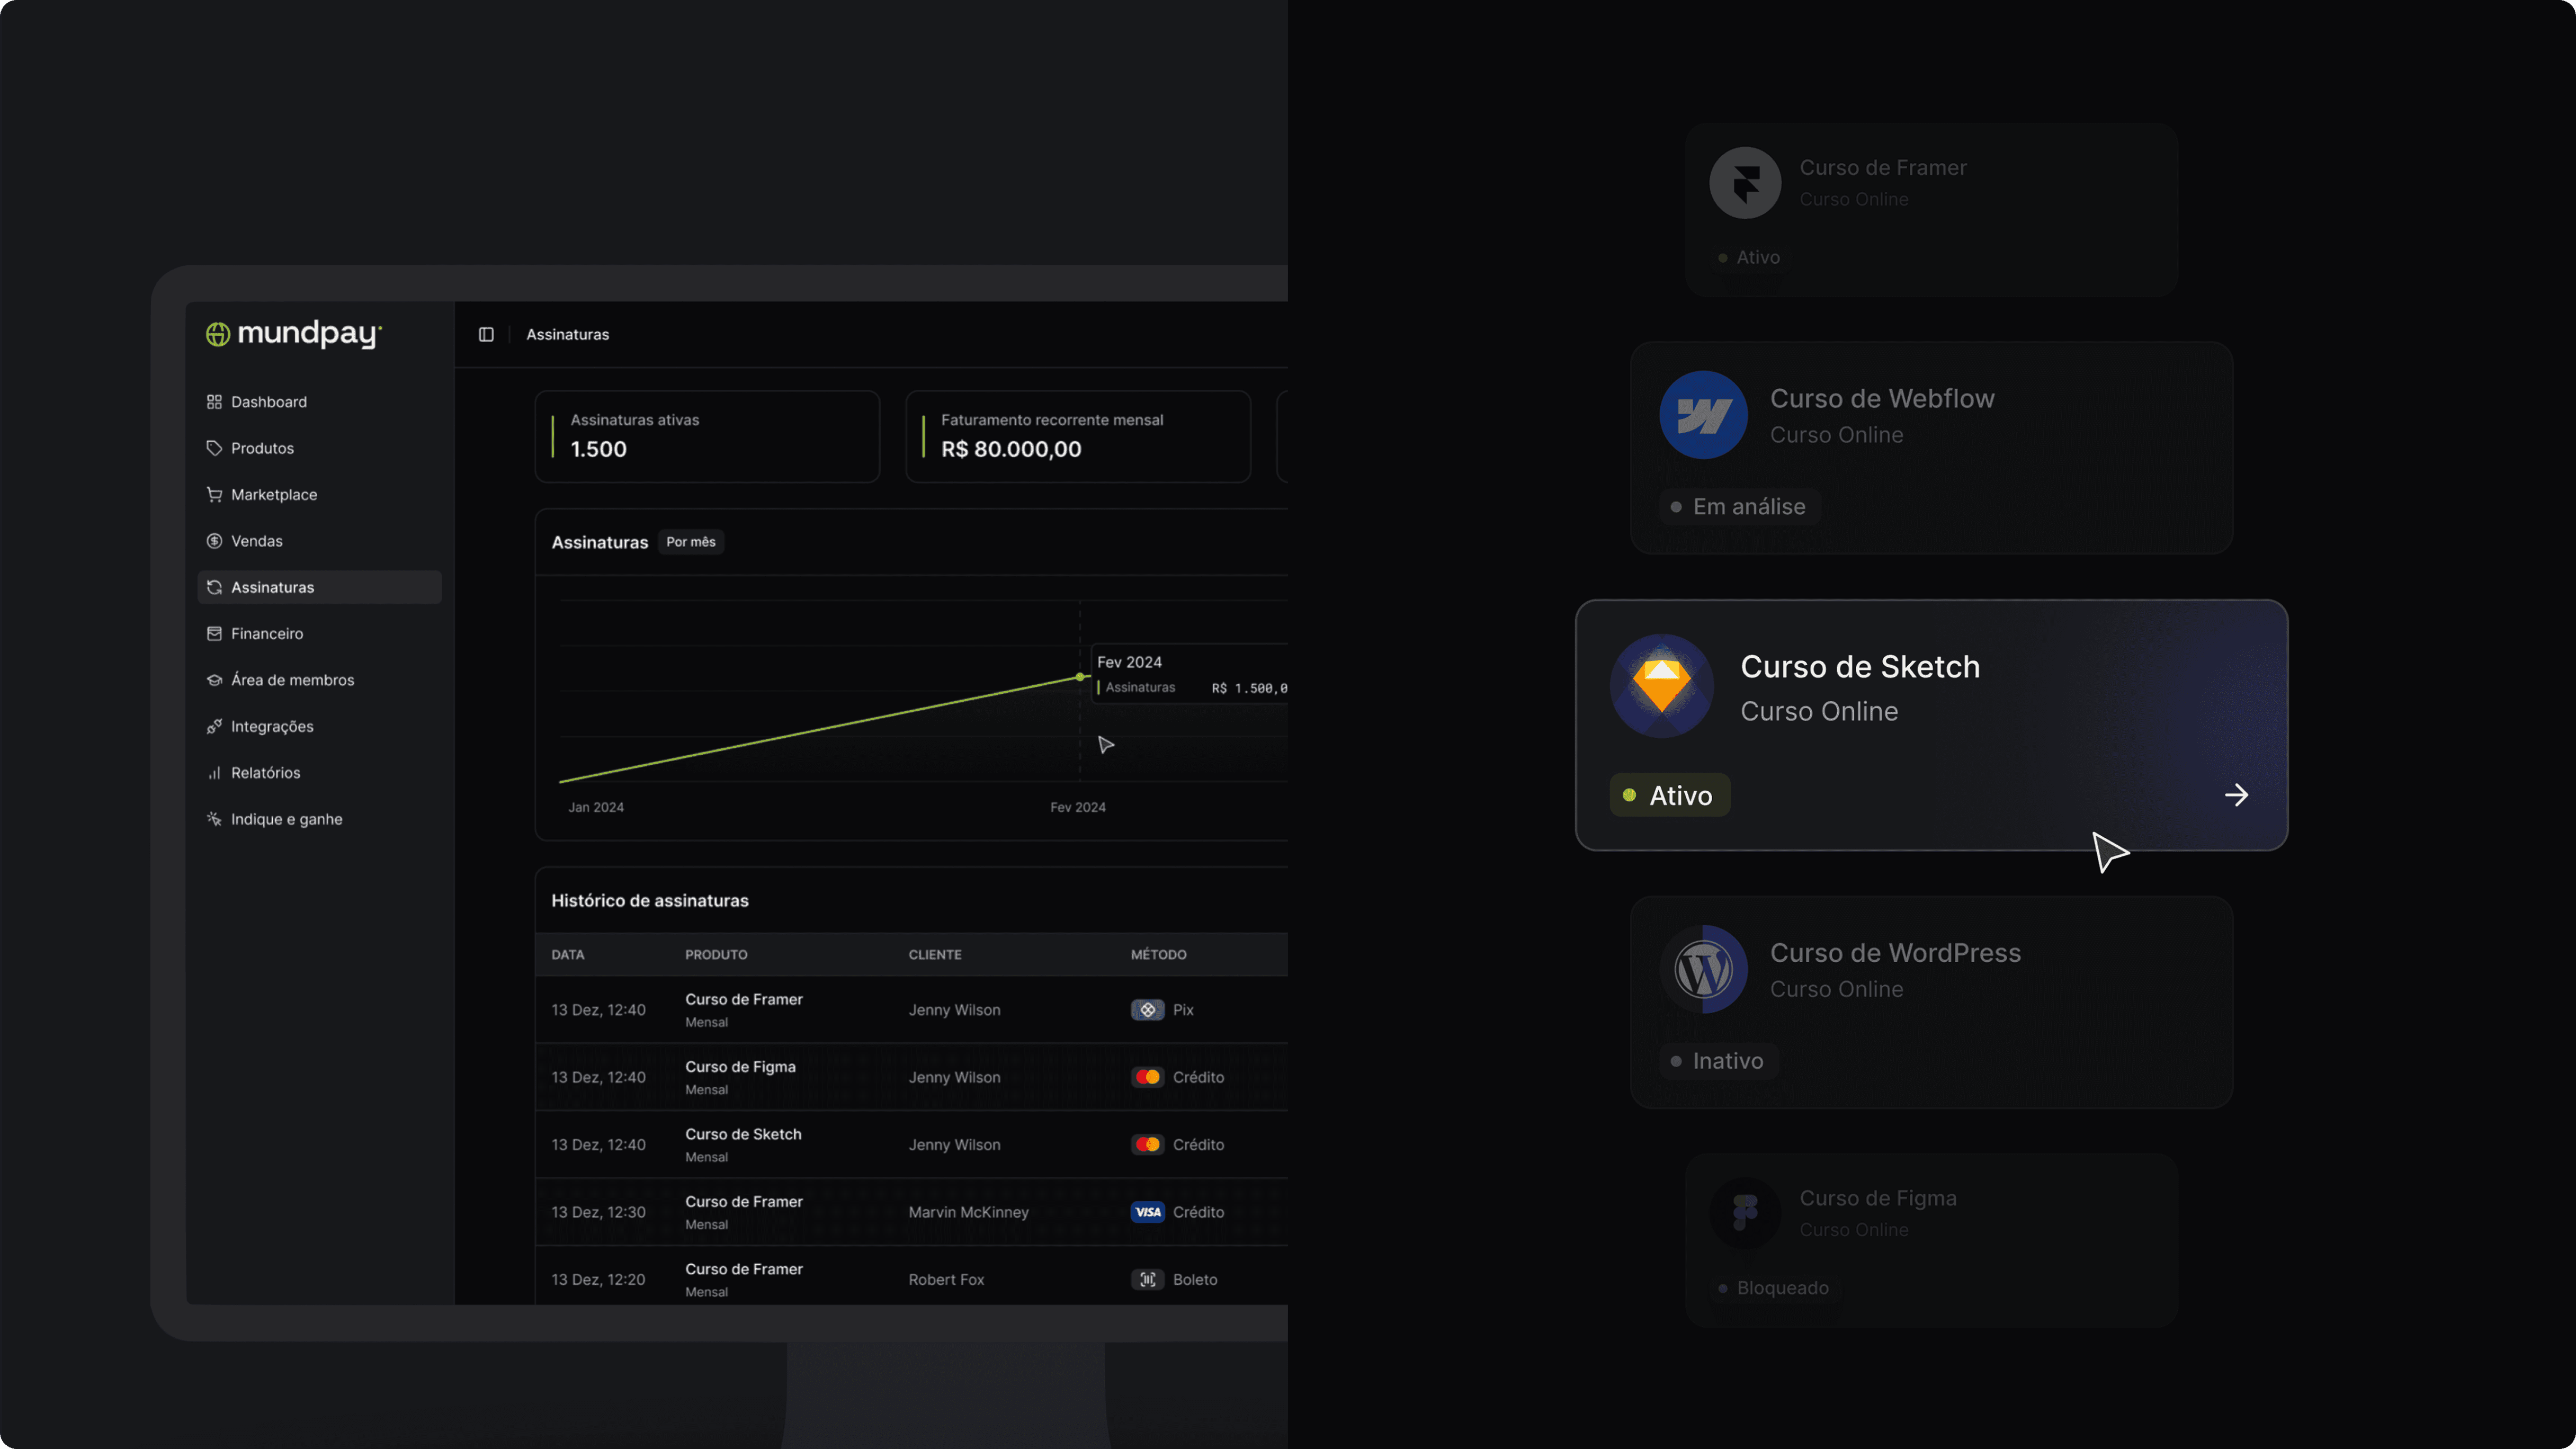Click Indique e ganhe link
This screenshot has width=2576, height=1449.
[x=286, y=819]
